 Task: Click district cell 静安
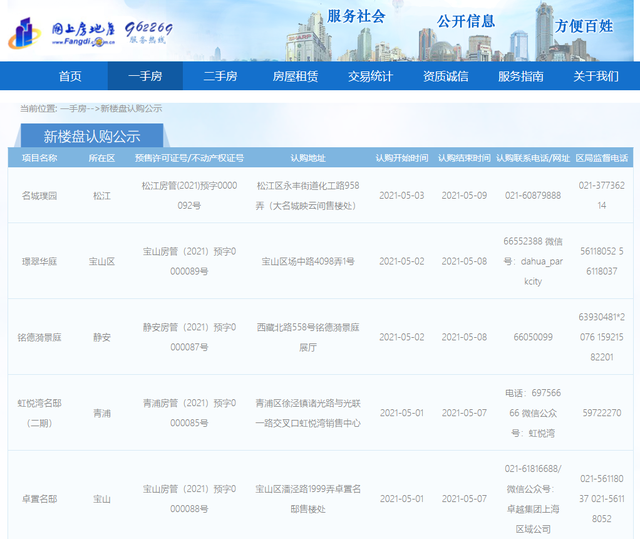pyautogui.click(x=102, y=337)
